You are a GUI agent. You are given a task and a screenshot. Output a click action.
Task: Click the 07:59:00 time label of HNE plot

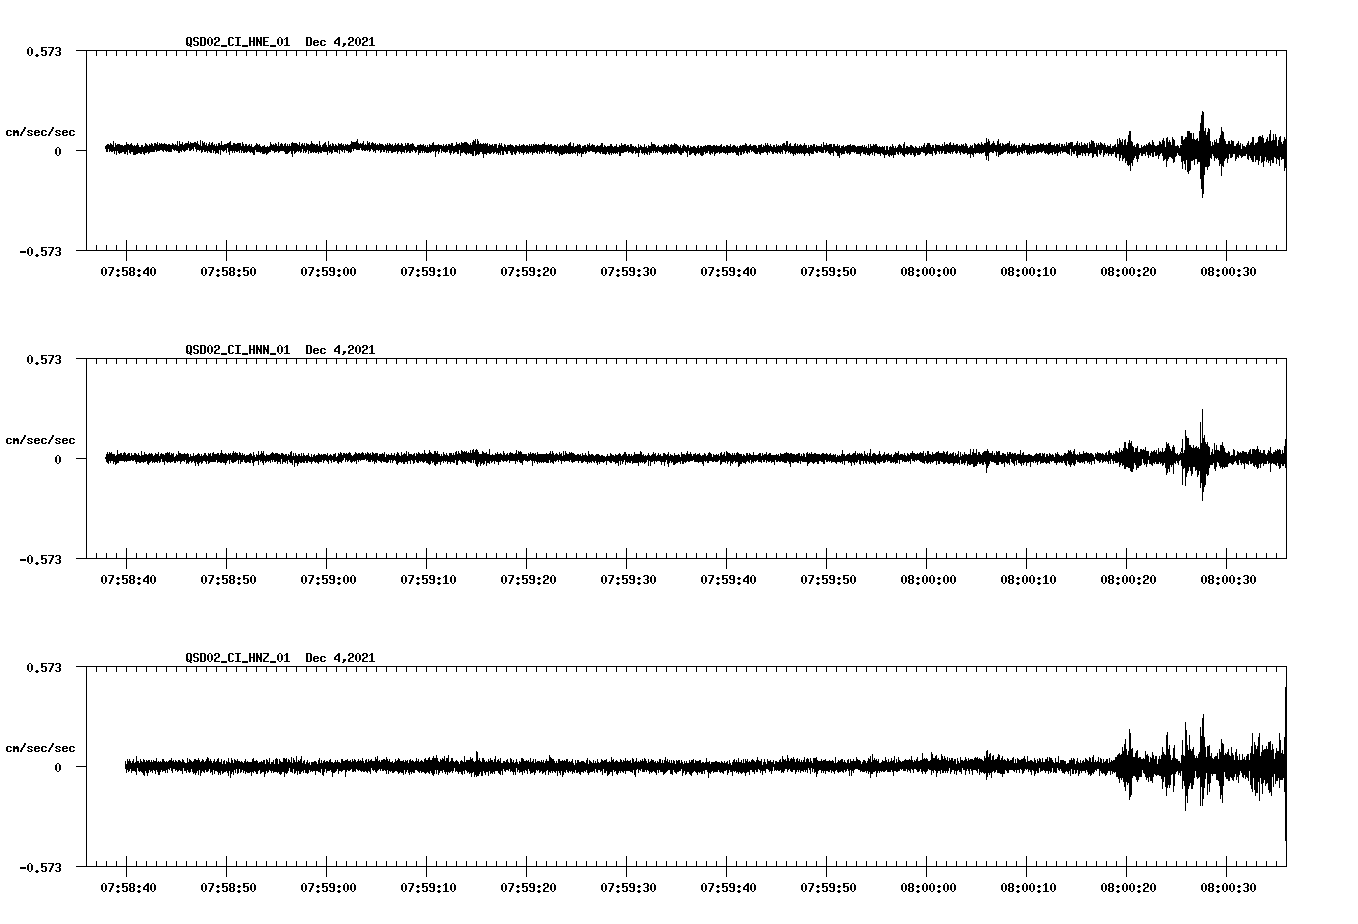pos(328,272)
